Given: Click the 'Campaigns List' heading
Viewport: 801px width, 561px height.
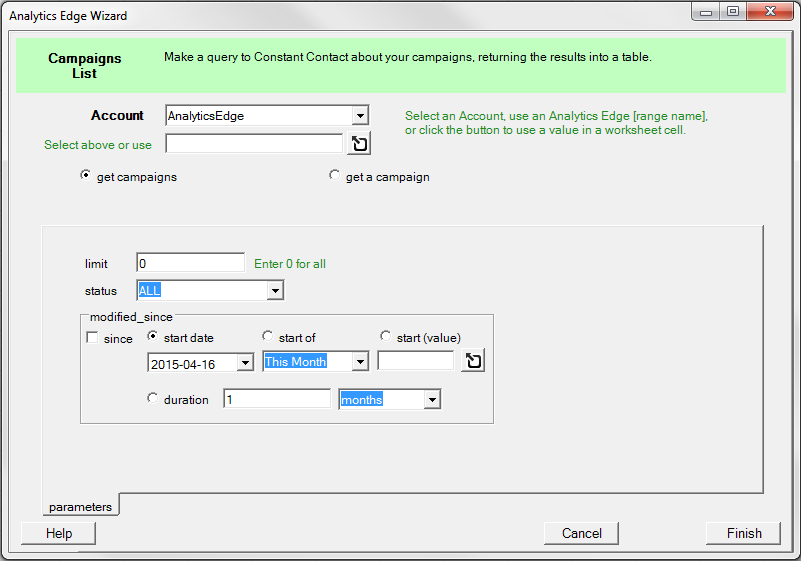Looking at the screenshot, I should (x=85, y=66).
